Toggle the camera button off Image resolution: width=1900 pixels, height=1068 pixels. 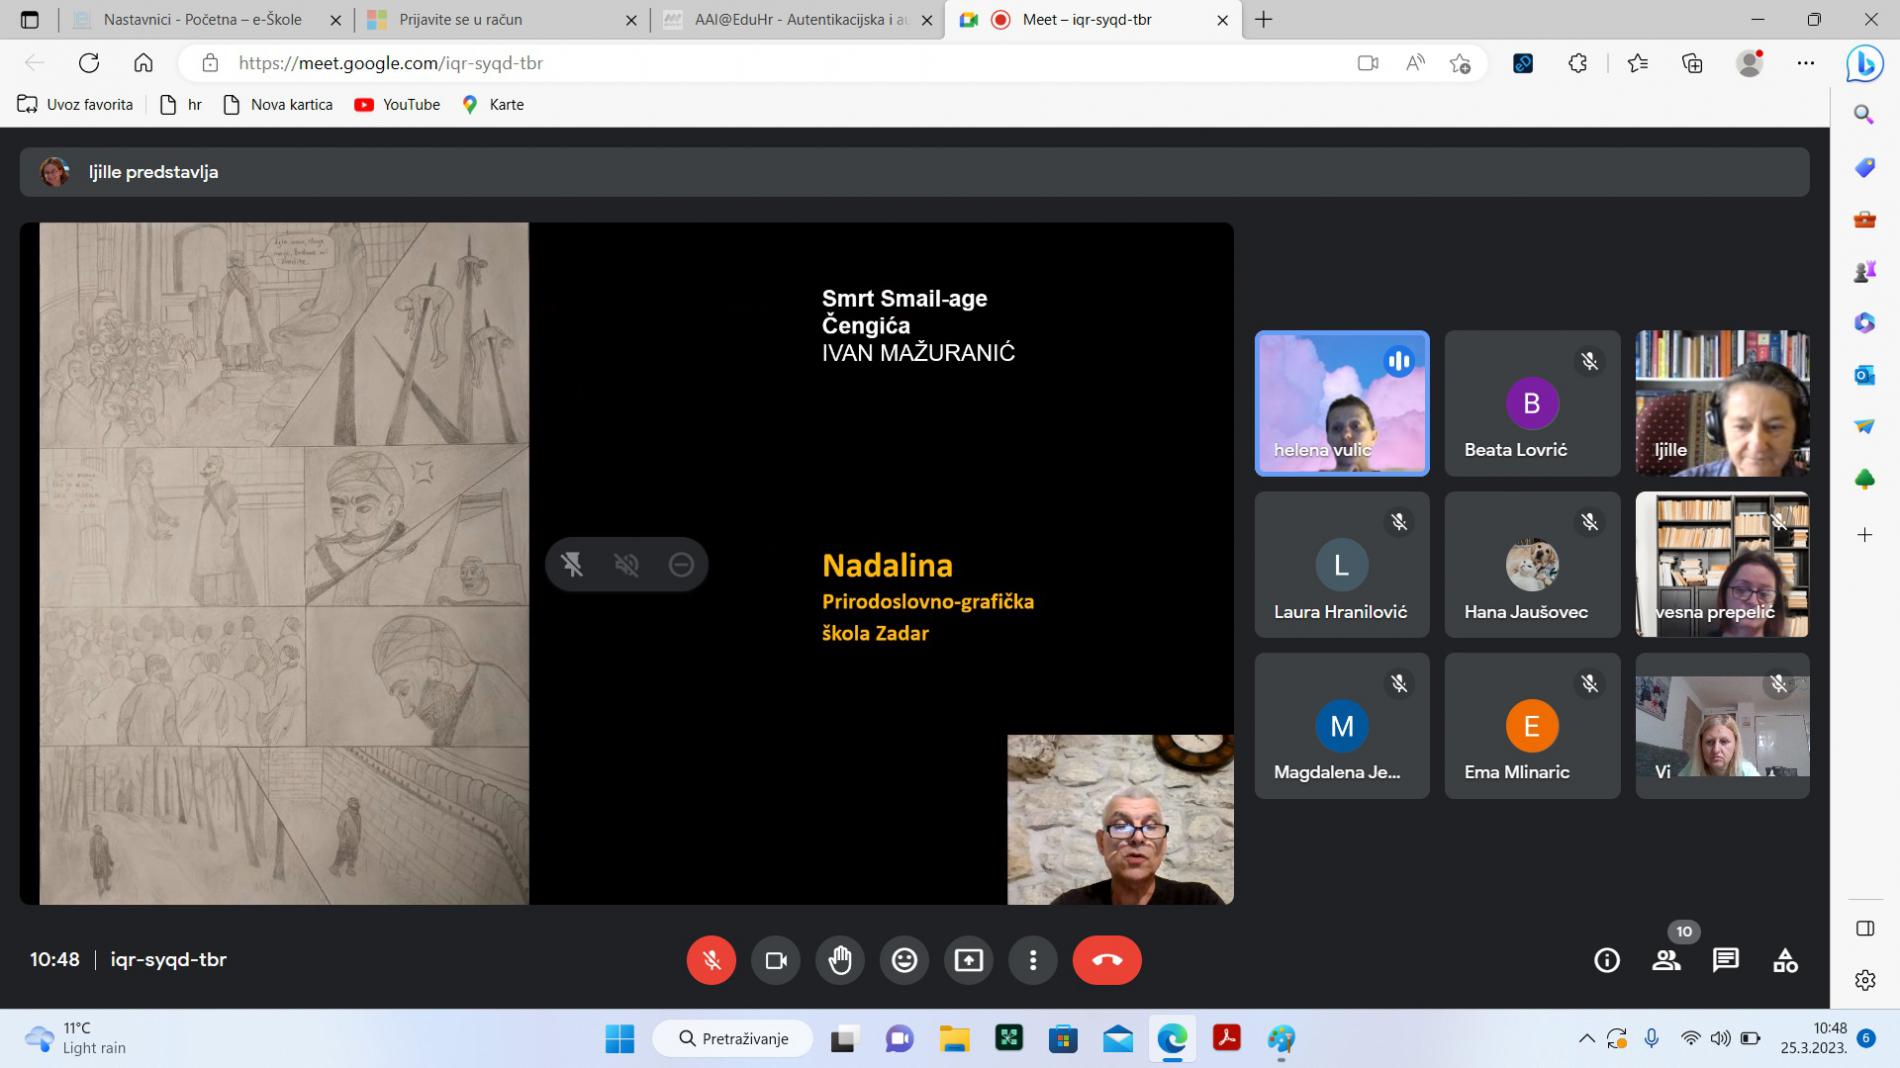776,960
